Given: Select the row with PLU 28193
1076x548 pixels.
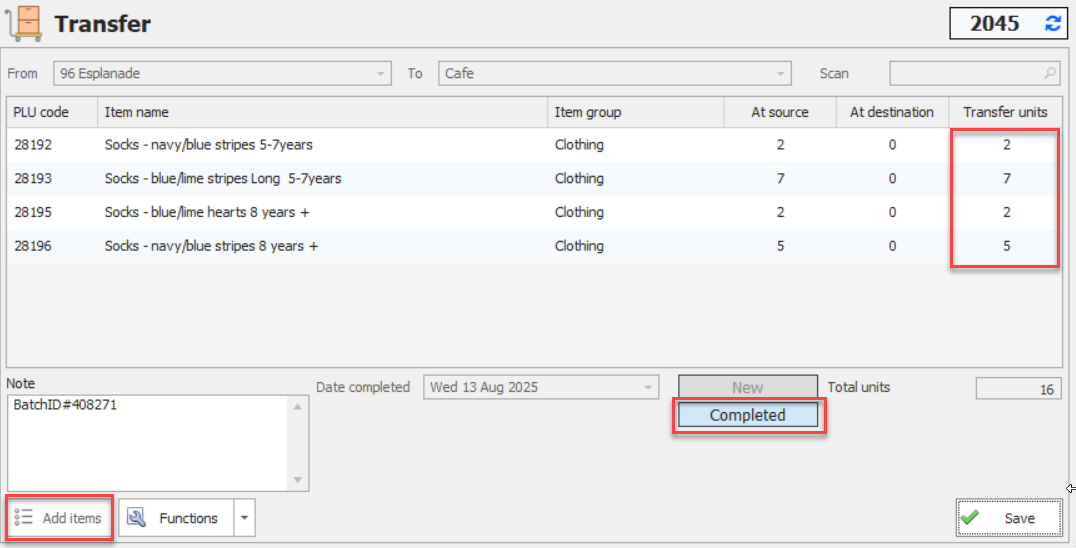Looking at the screenshot, I should coord(535,178).
